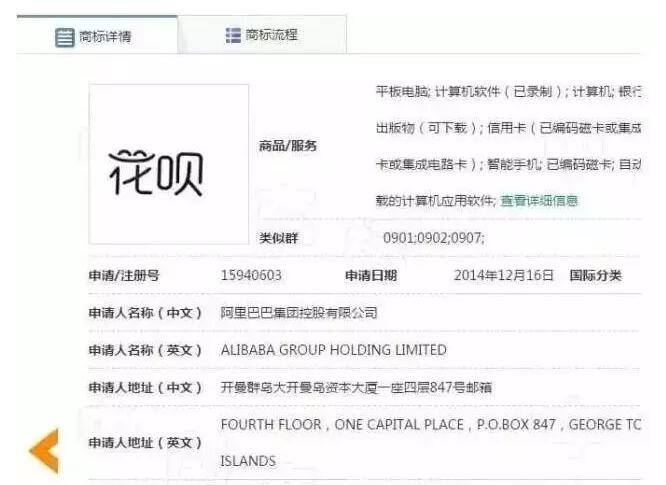Click the 申请/注册号 label
Screen dimensions: 666x485
[x=124, y=276]
